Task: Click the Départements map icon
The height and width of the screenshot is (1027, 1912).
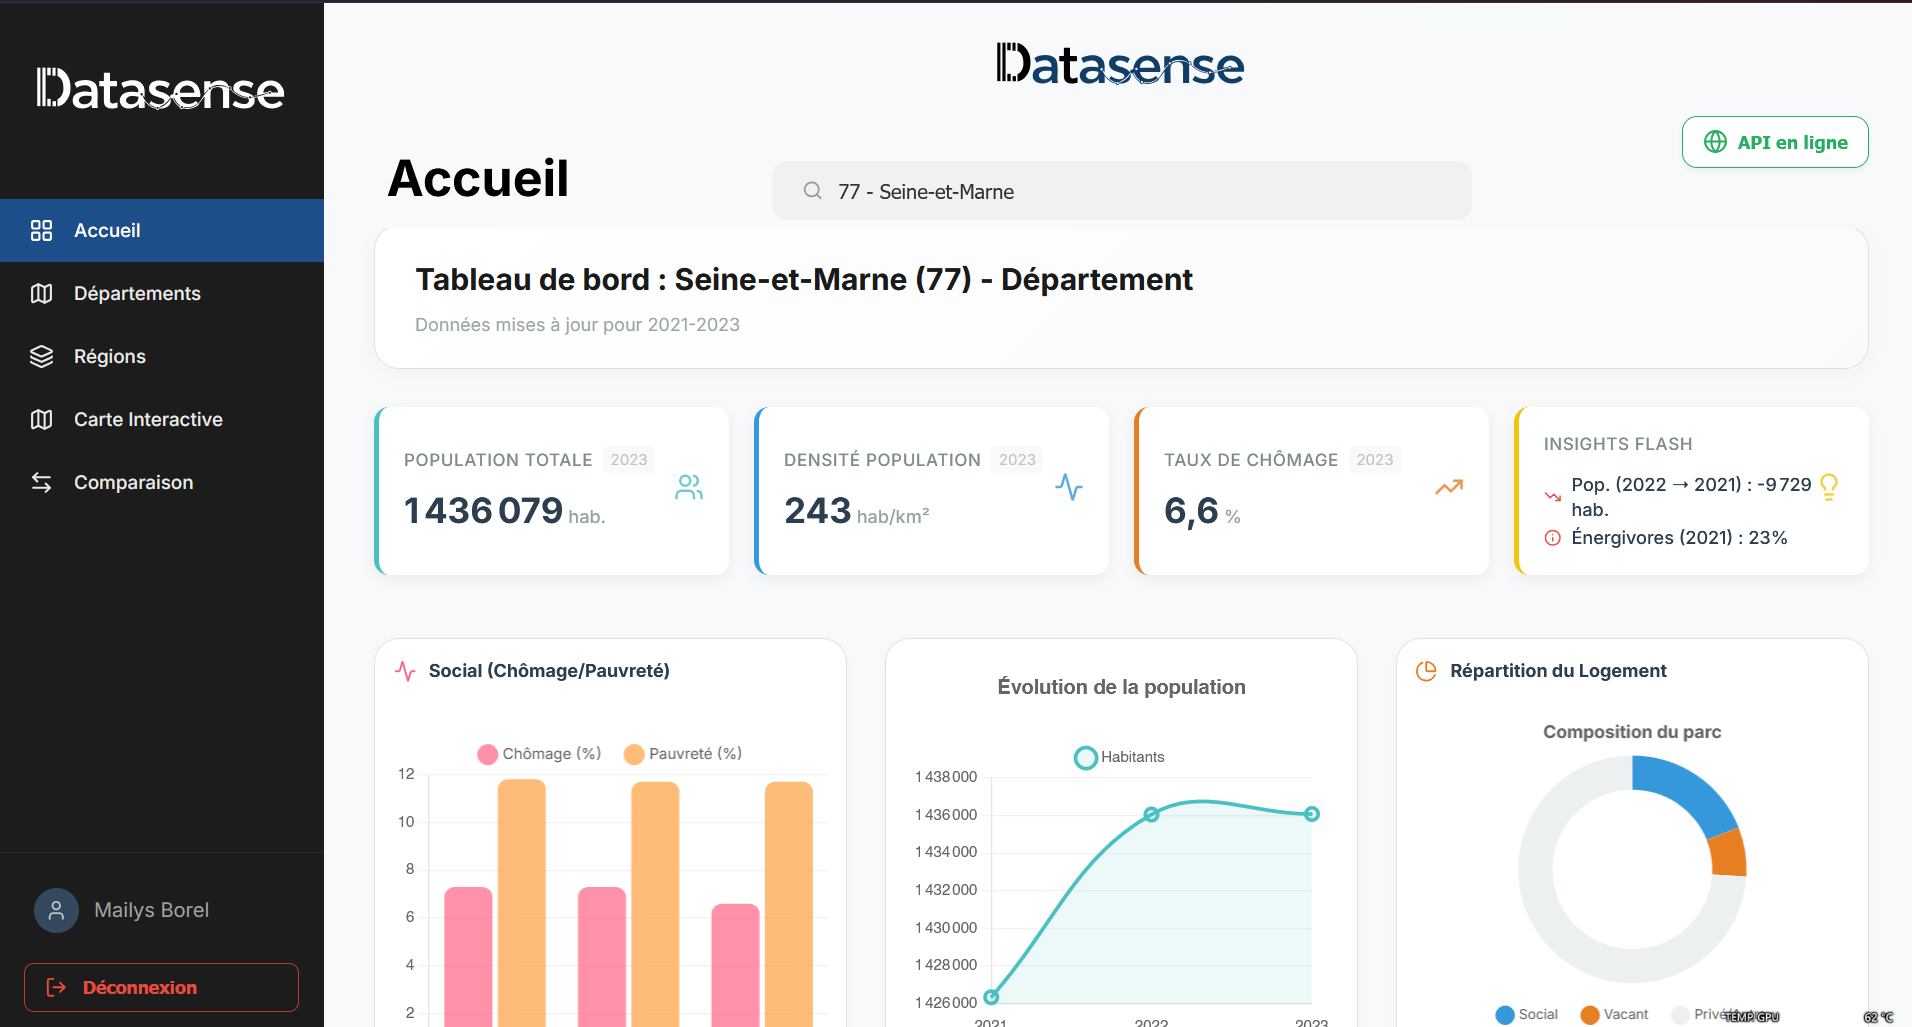Action: [x=41, y=294]
